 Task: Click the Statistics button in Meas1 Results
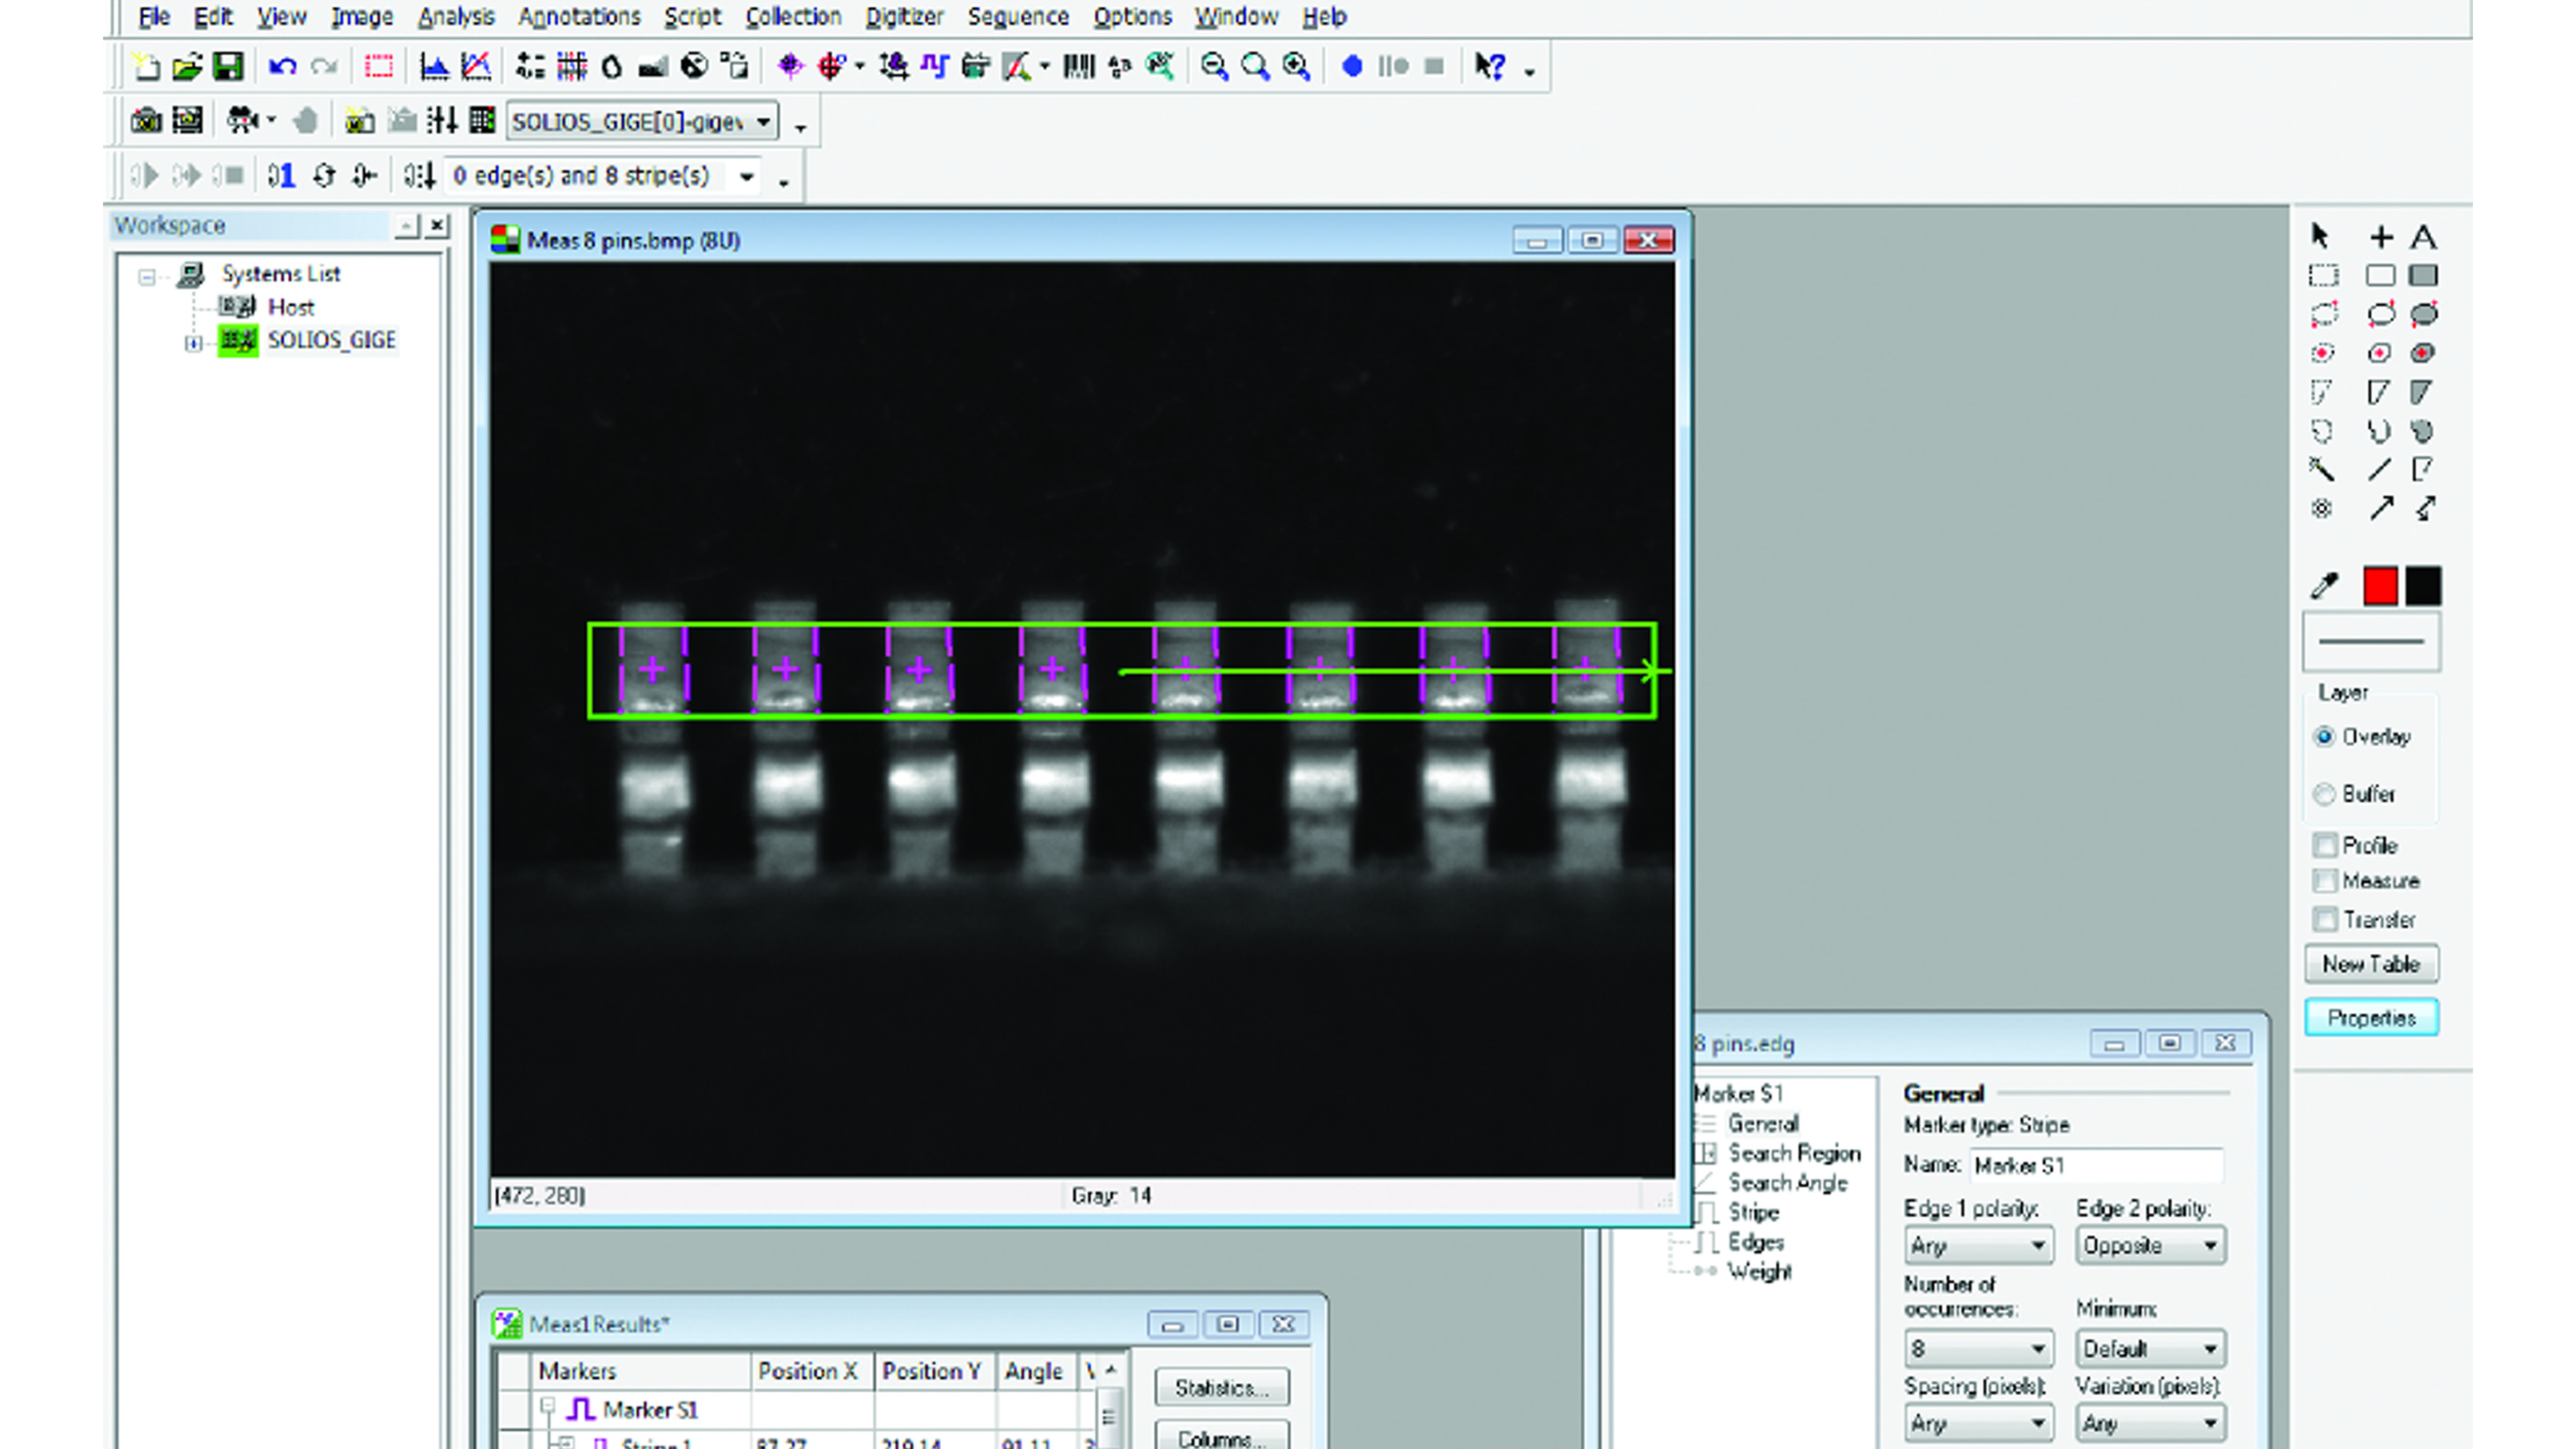point(1221,1388)
